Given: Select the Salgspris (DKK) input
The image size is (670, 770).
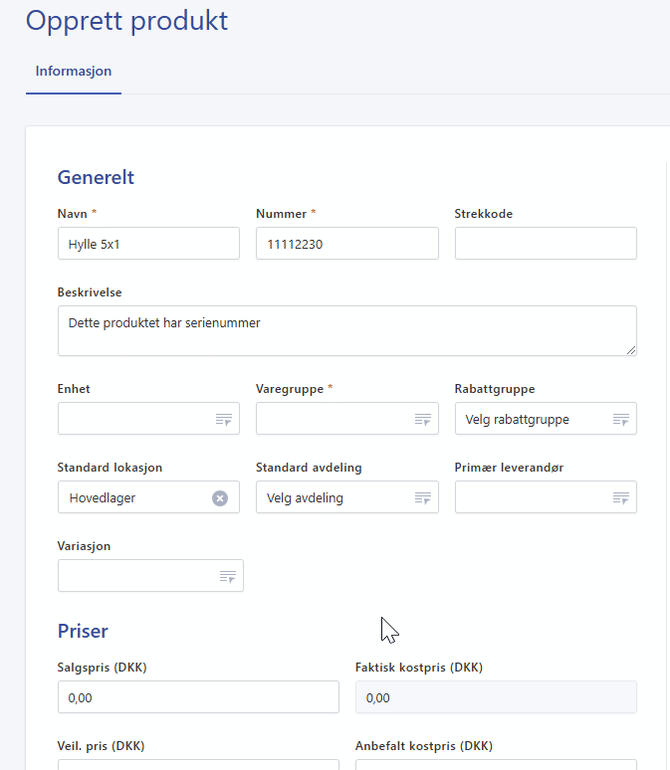Looking at the screenshot, I should [x=198, y=697].
